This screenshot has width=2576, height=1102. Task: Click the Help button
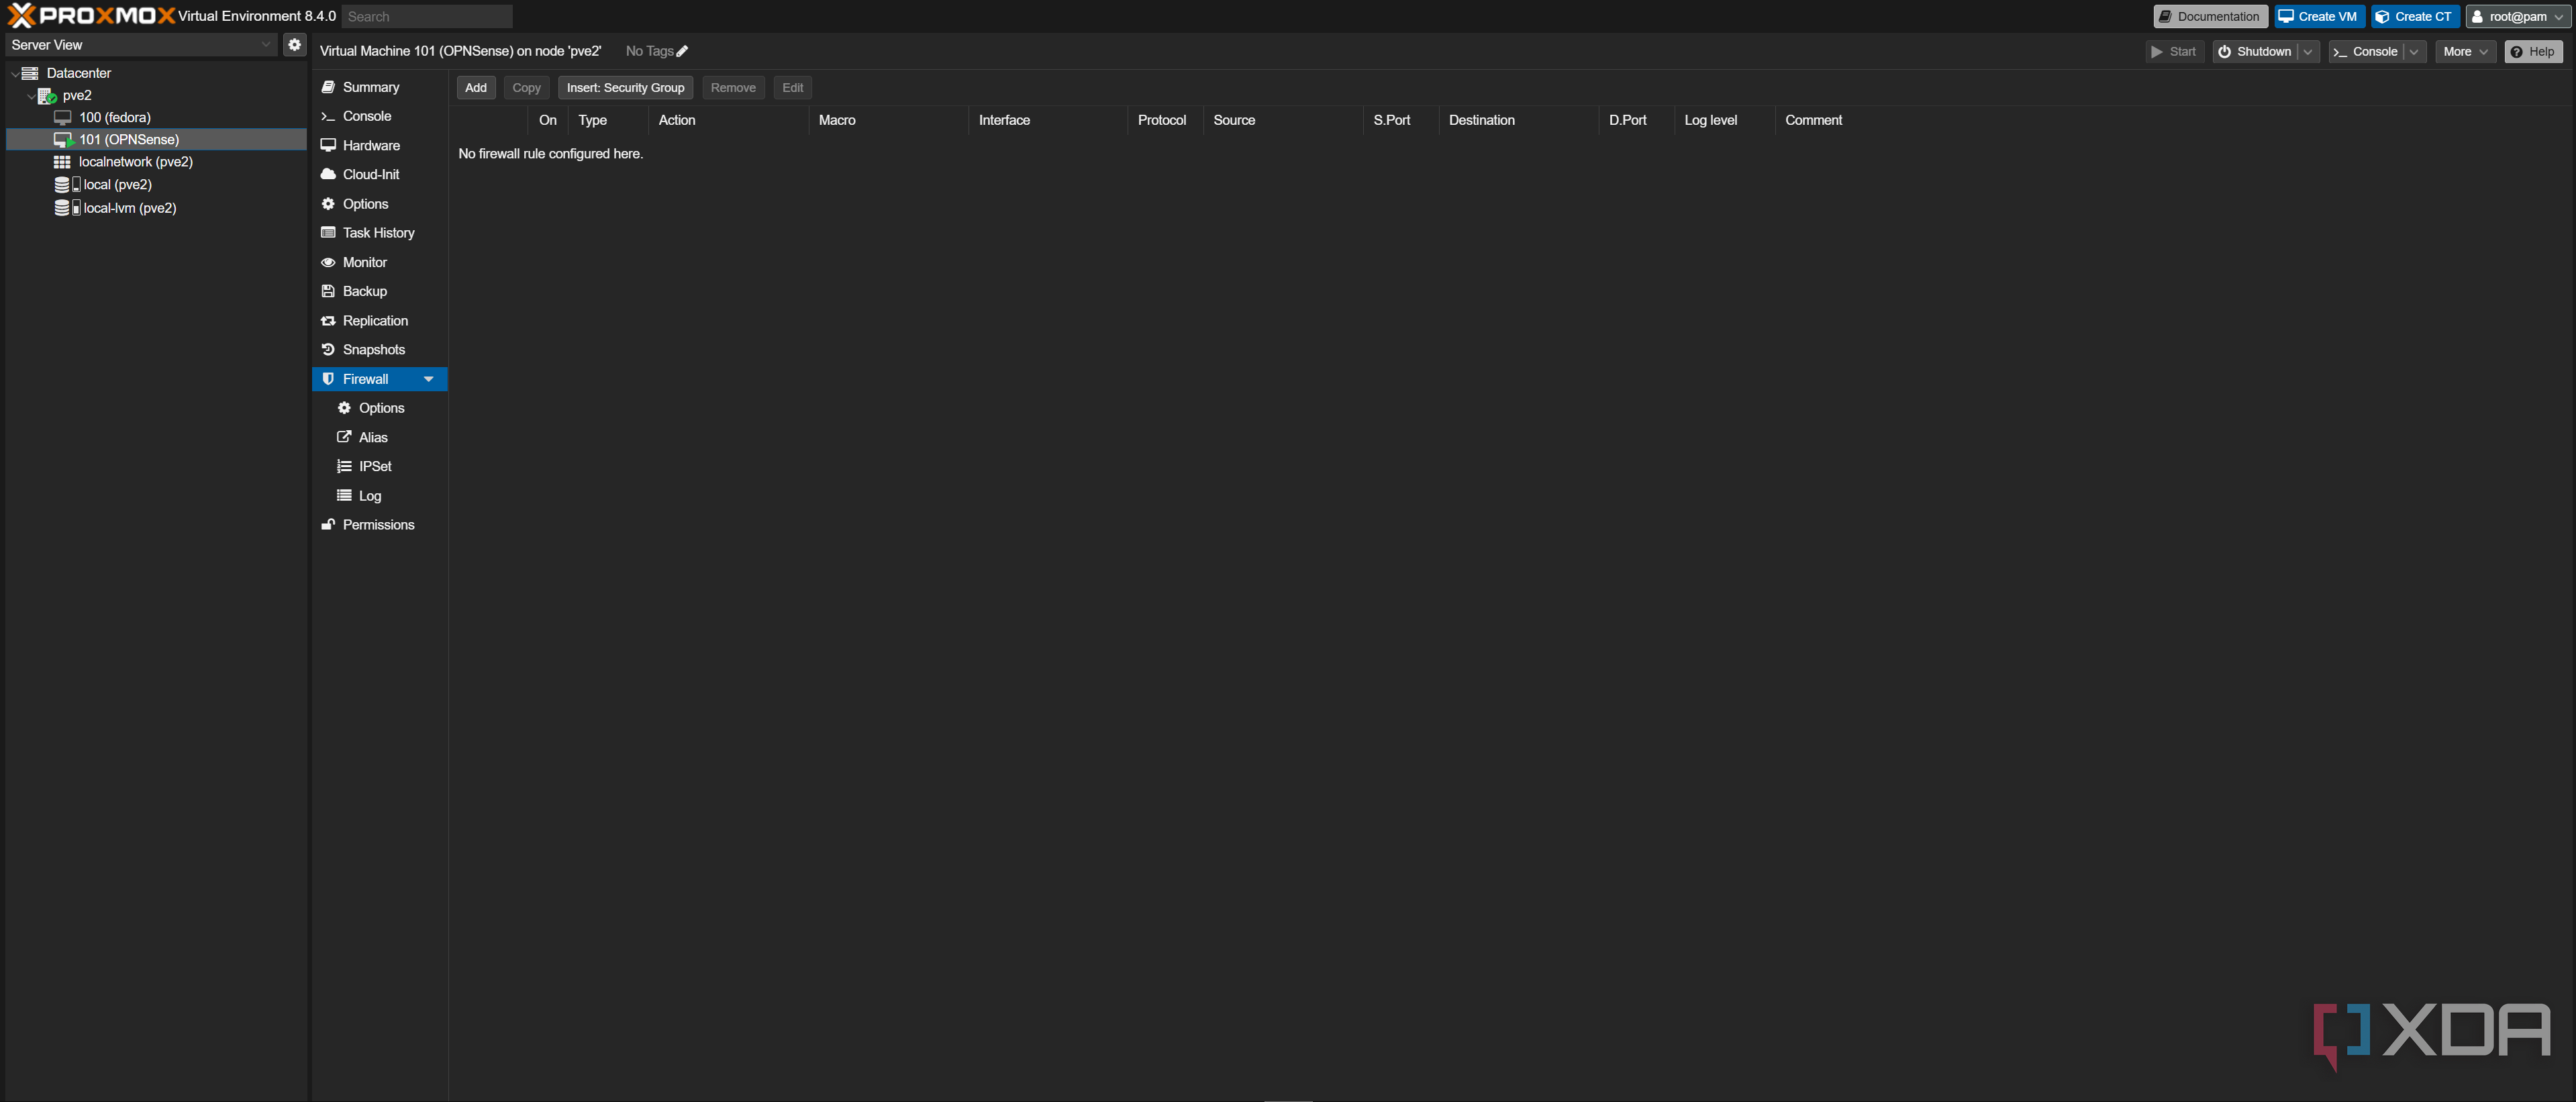pos(2533,52)
